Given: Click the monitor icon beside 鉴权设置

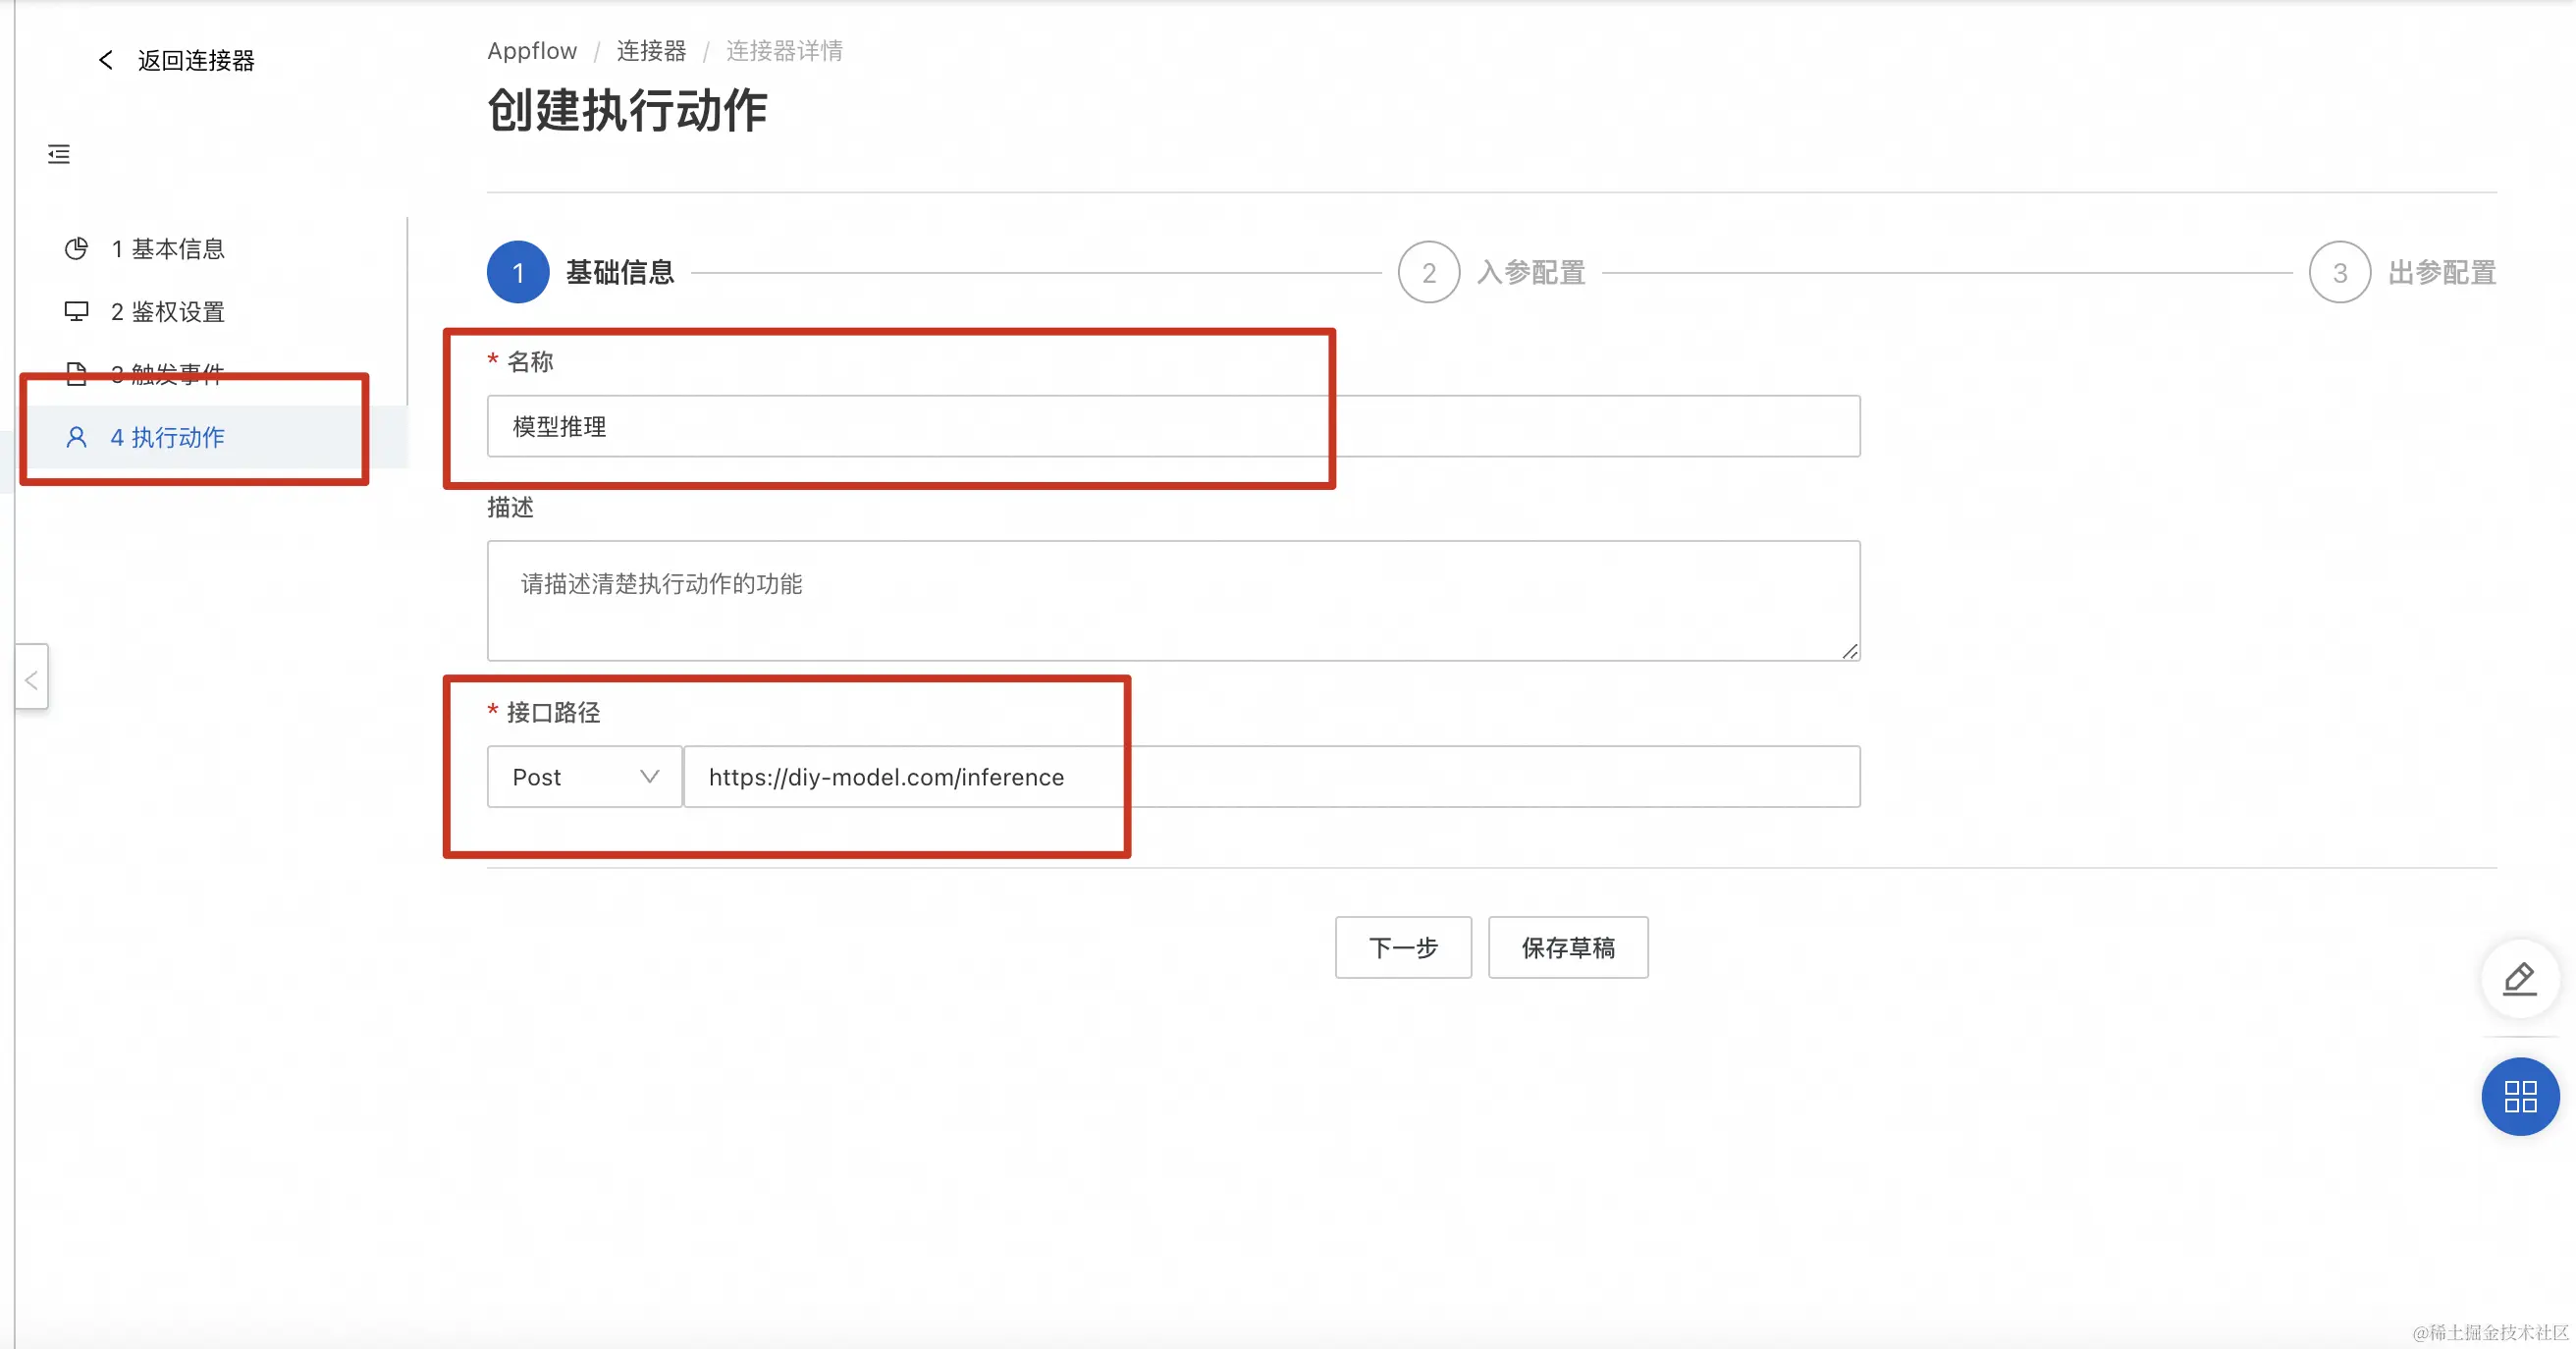Looking at the screenshot, I should 76,311.
